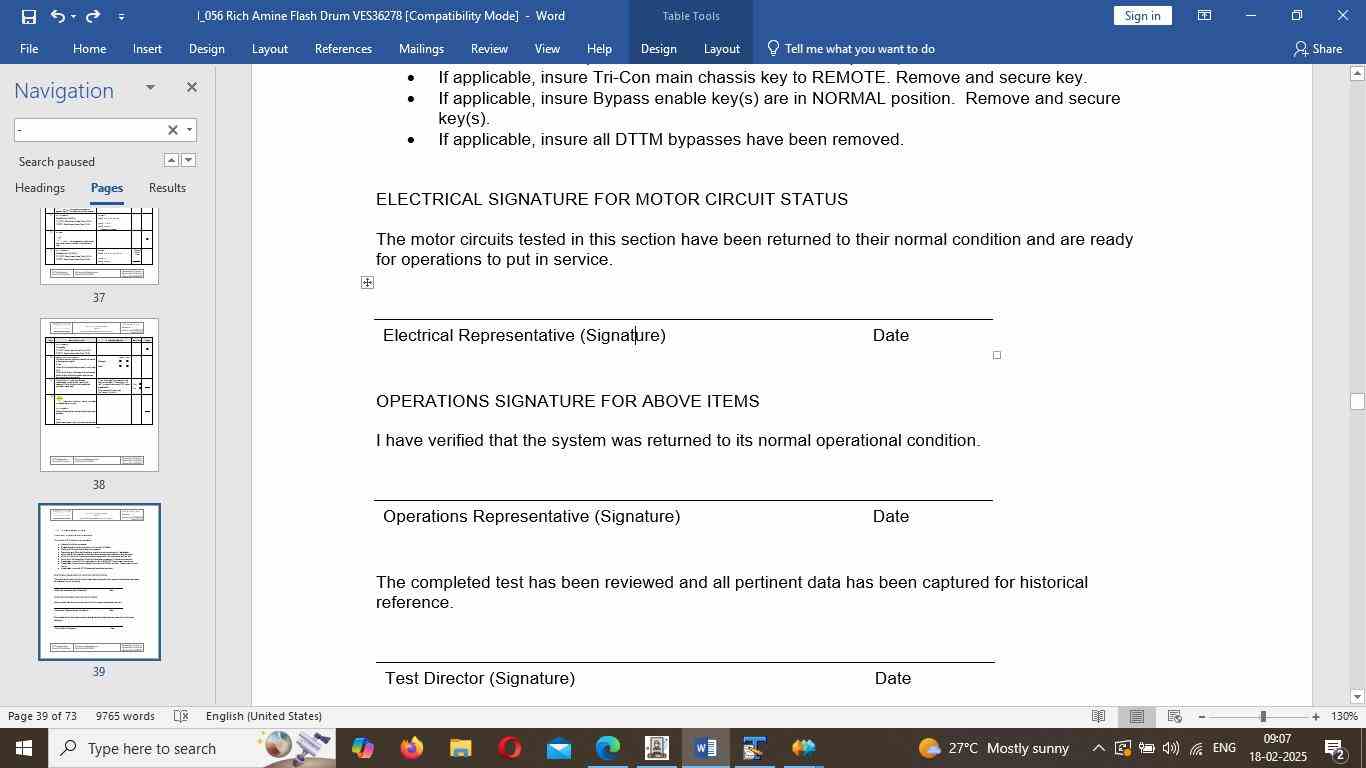Save the document using the floppy disk icon
This screenshot has width=1366, height=768.
(x=28, y=16)
